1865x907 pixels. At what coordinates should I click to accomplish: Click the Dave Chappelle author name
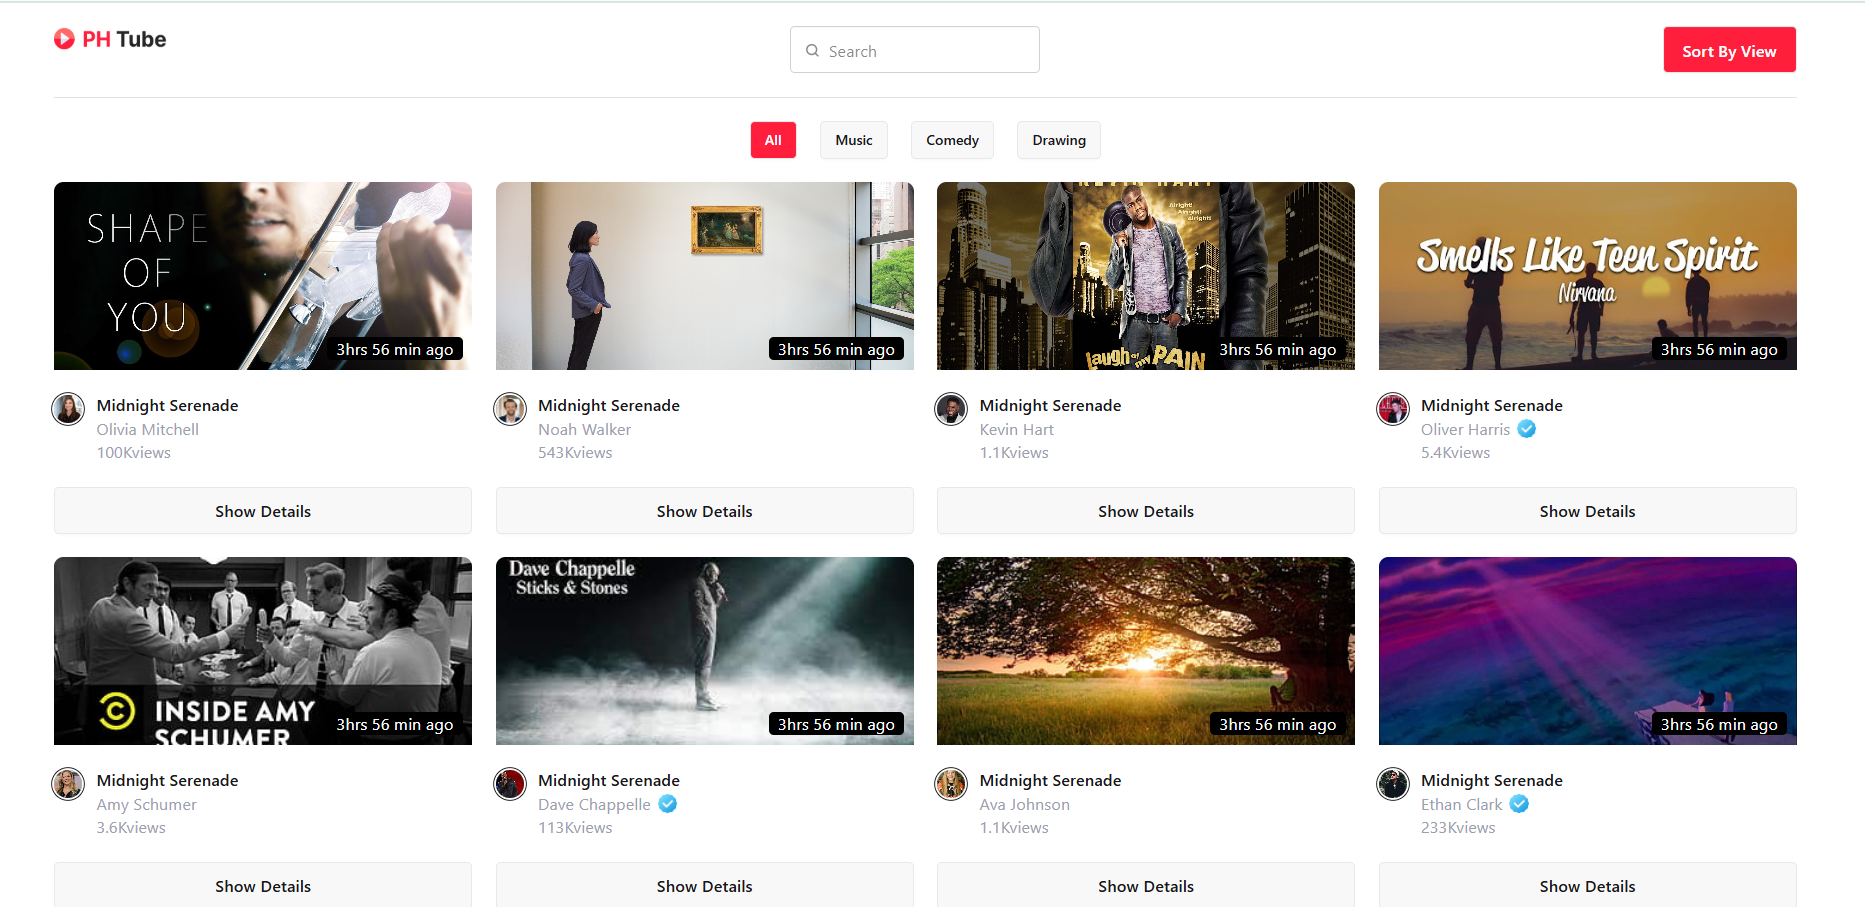tap(594, 804)
